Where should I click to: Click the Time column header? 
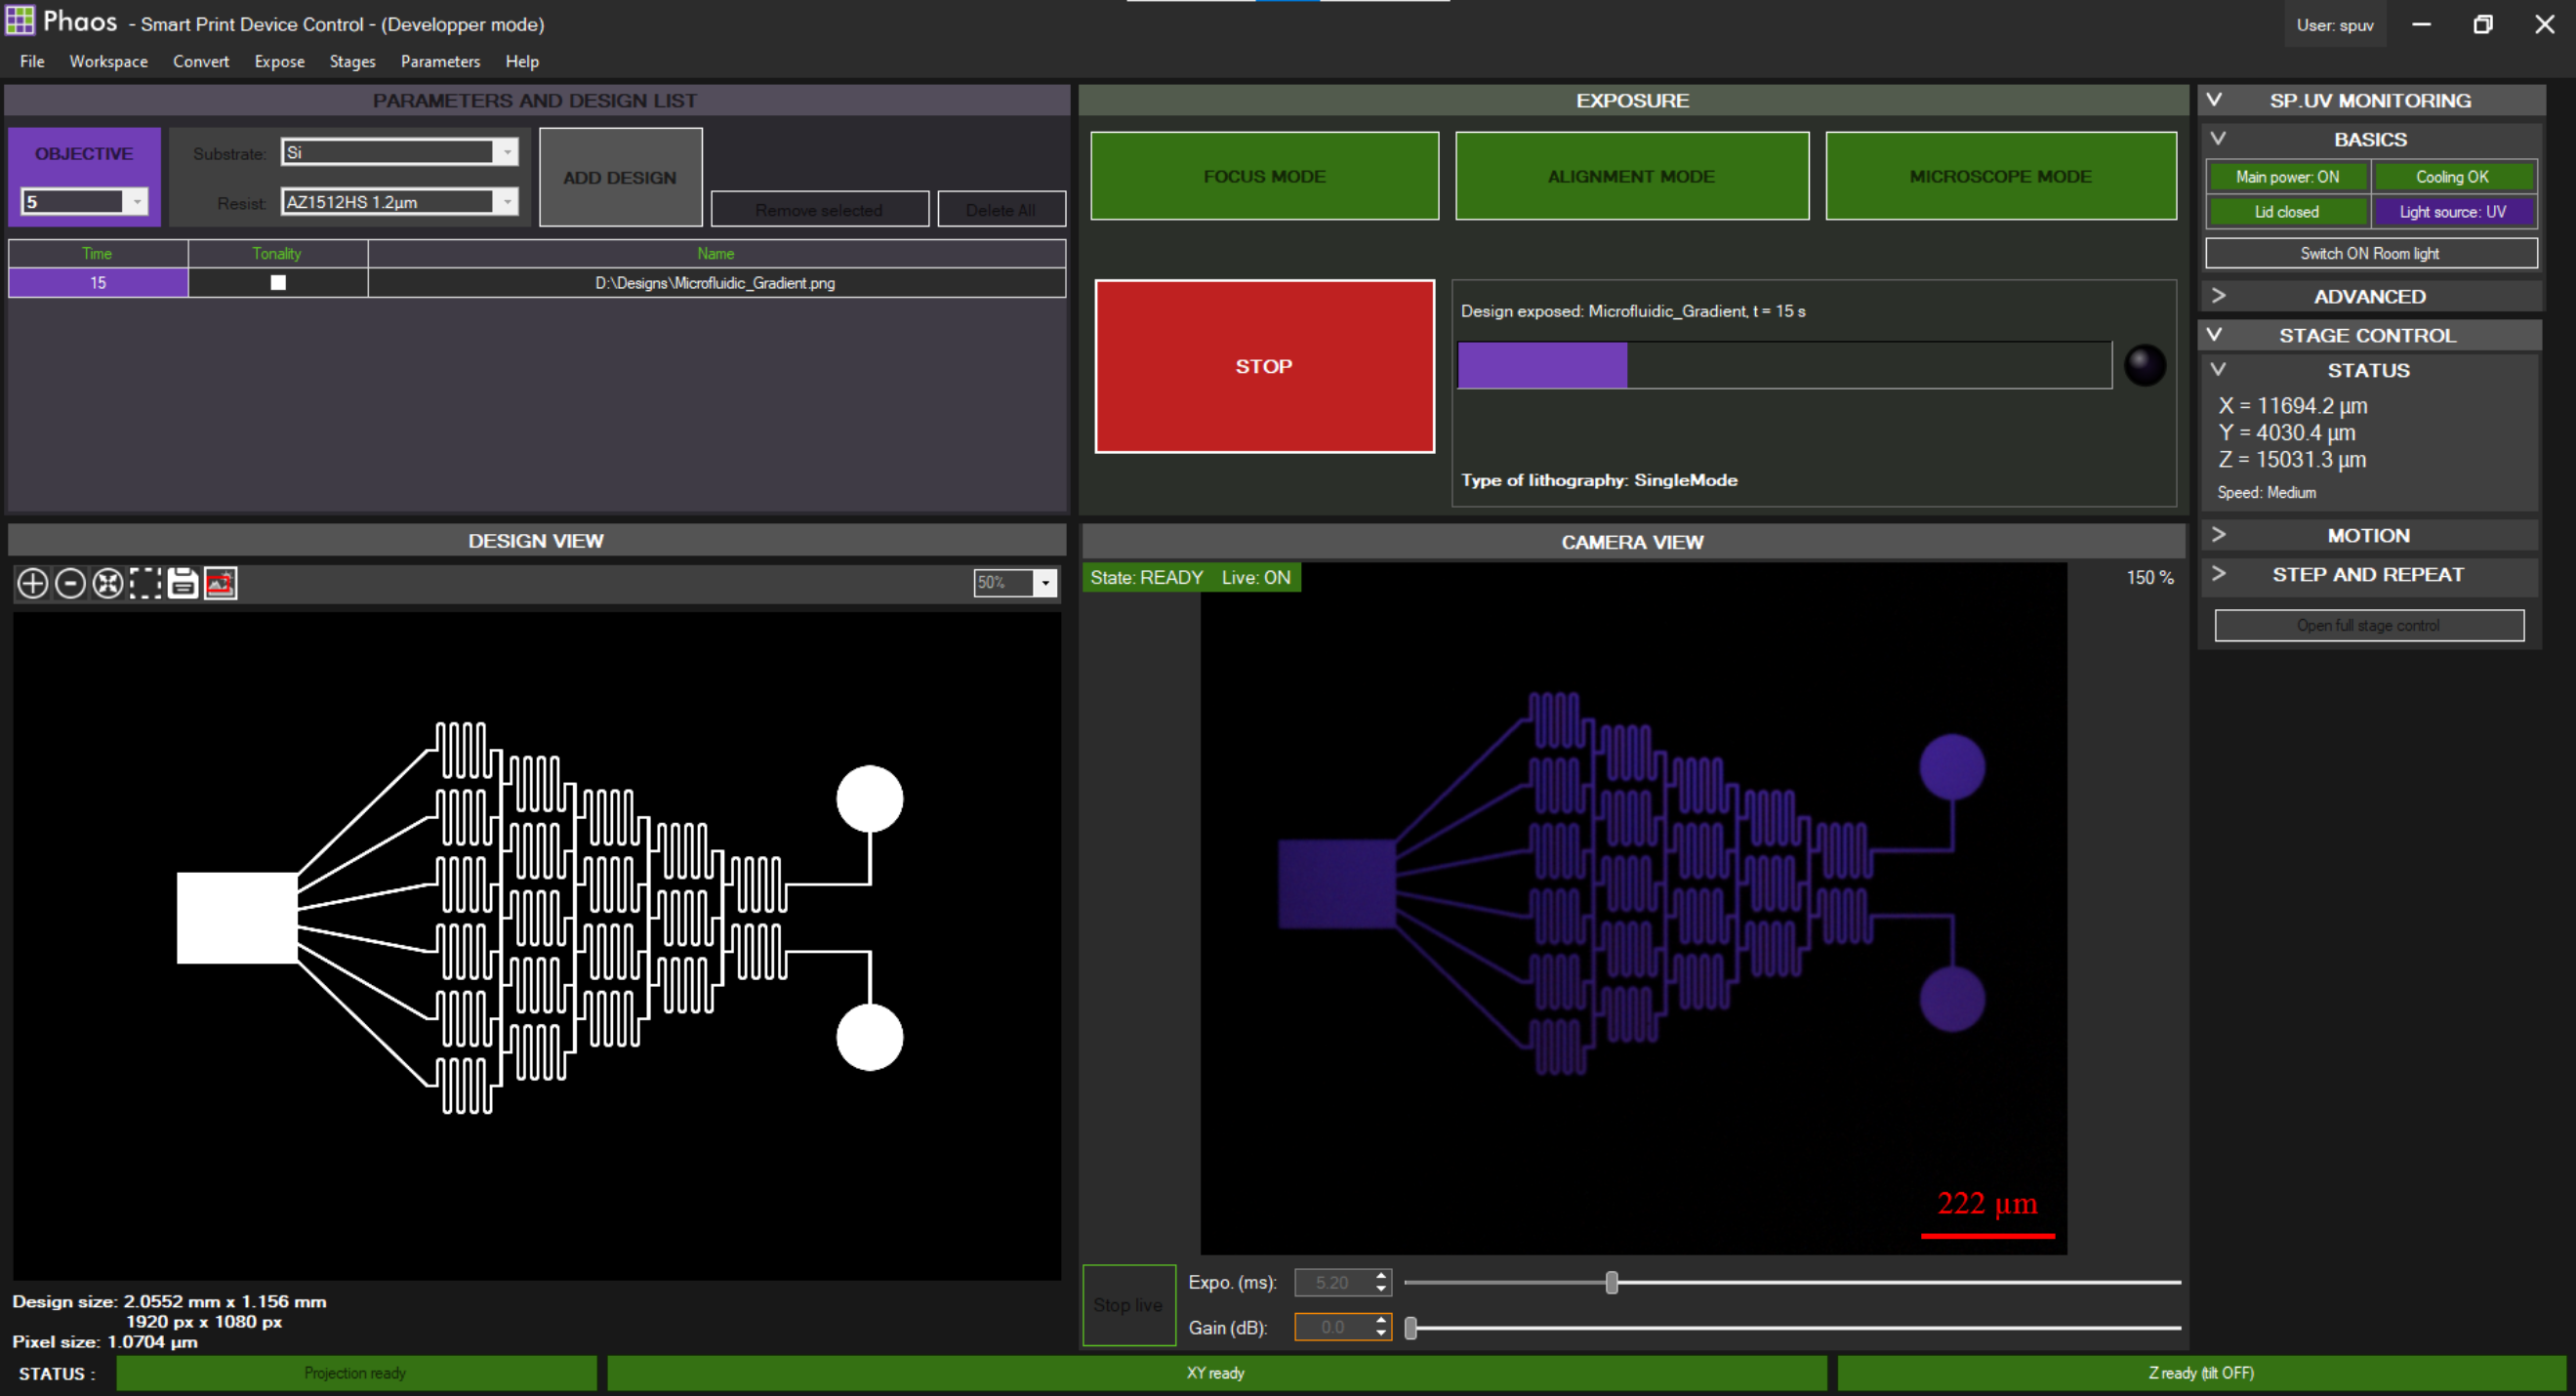[x=98, y=254]
